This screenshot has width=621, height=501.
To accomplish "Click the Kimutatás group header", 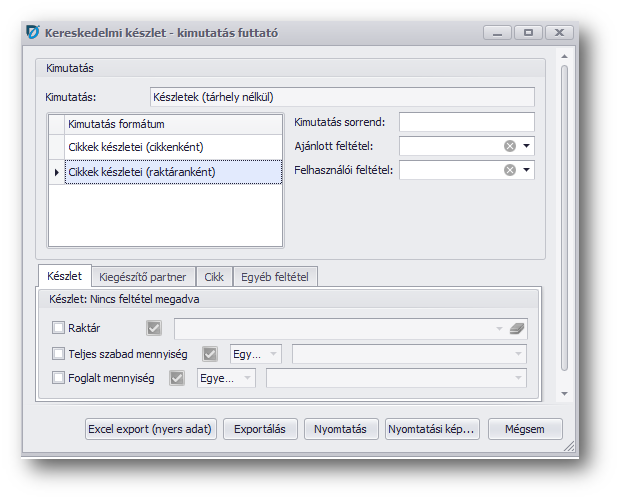I will click(x=290, y=68).
